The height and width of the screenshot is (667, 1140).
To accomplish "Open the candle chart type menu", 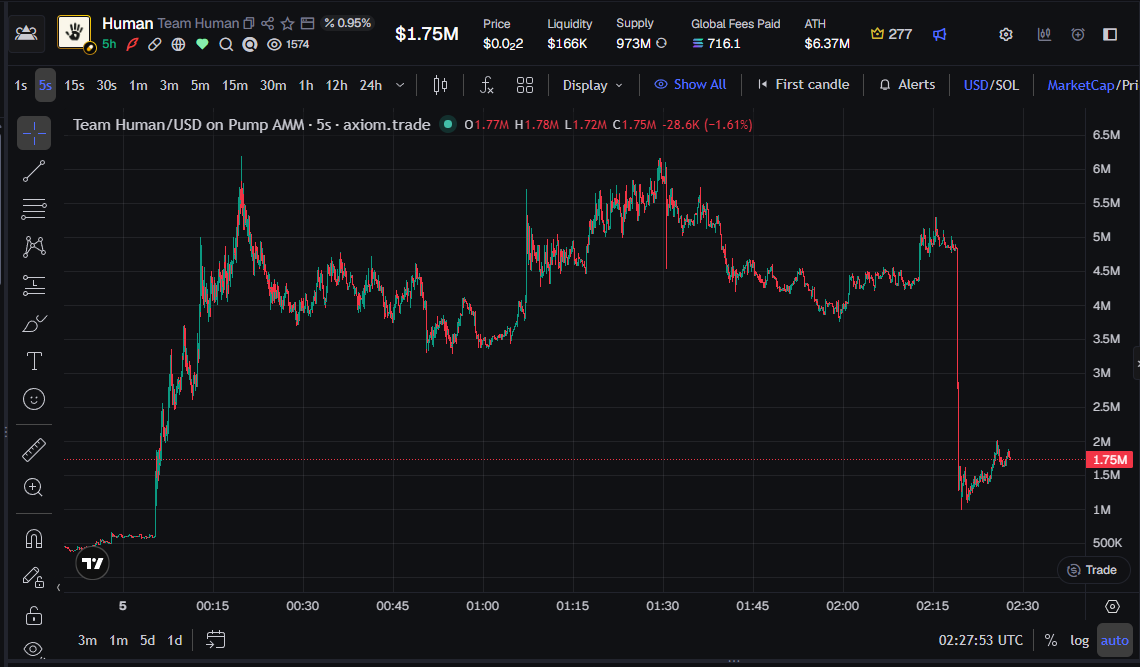I will point(441,85).
